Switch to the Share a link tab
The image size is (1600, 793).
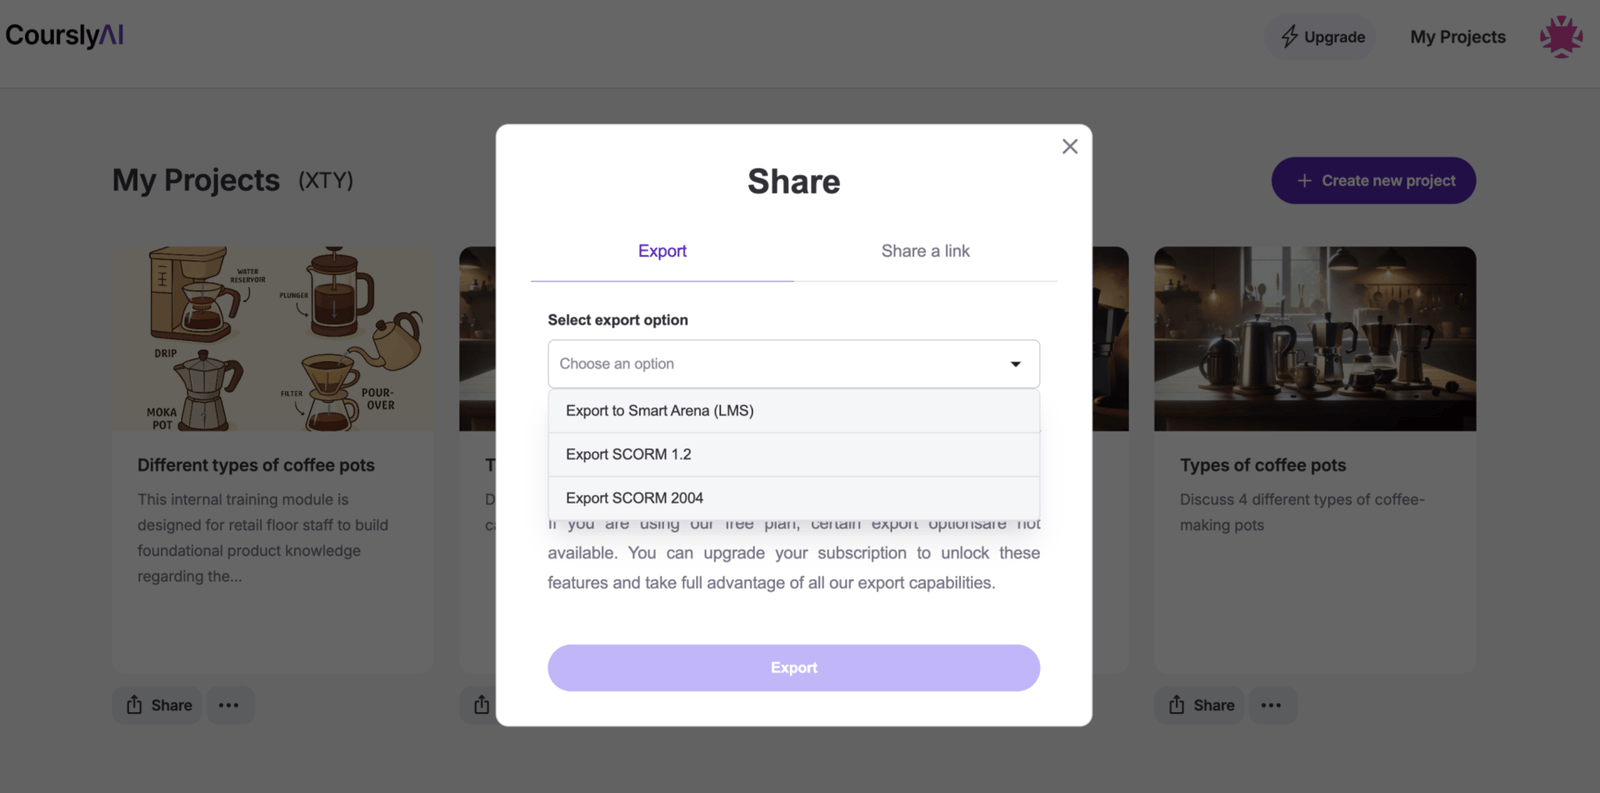point(925,251)
